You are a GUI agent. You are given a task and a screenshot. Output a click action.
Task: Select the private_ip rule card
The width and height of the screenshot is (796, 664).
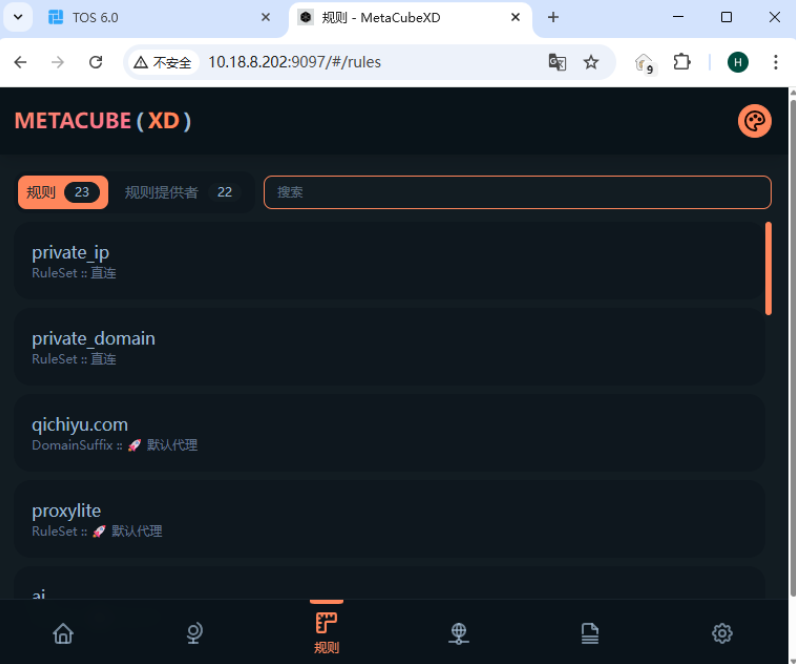(x=389, y=261)
